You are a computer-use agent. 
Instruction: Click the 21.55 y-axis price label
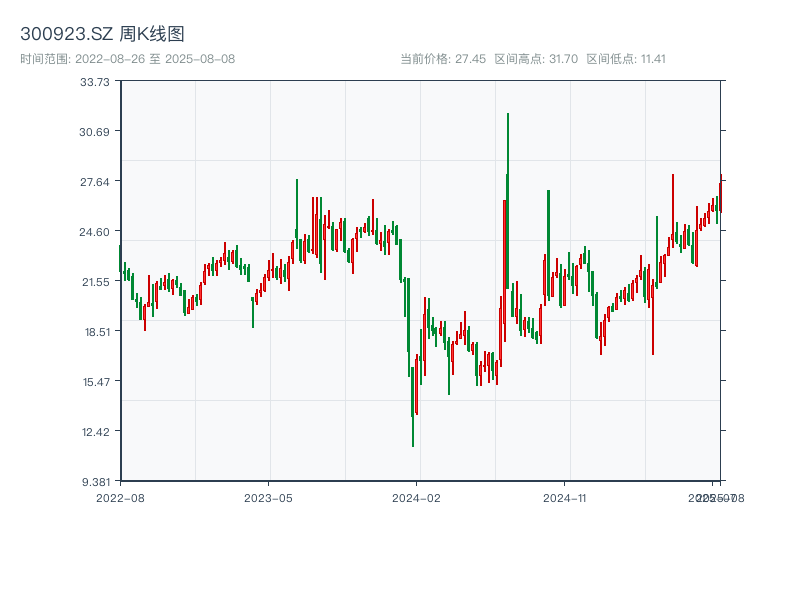pos(95,282)
